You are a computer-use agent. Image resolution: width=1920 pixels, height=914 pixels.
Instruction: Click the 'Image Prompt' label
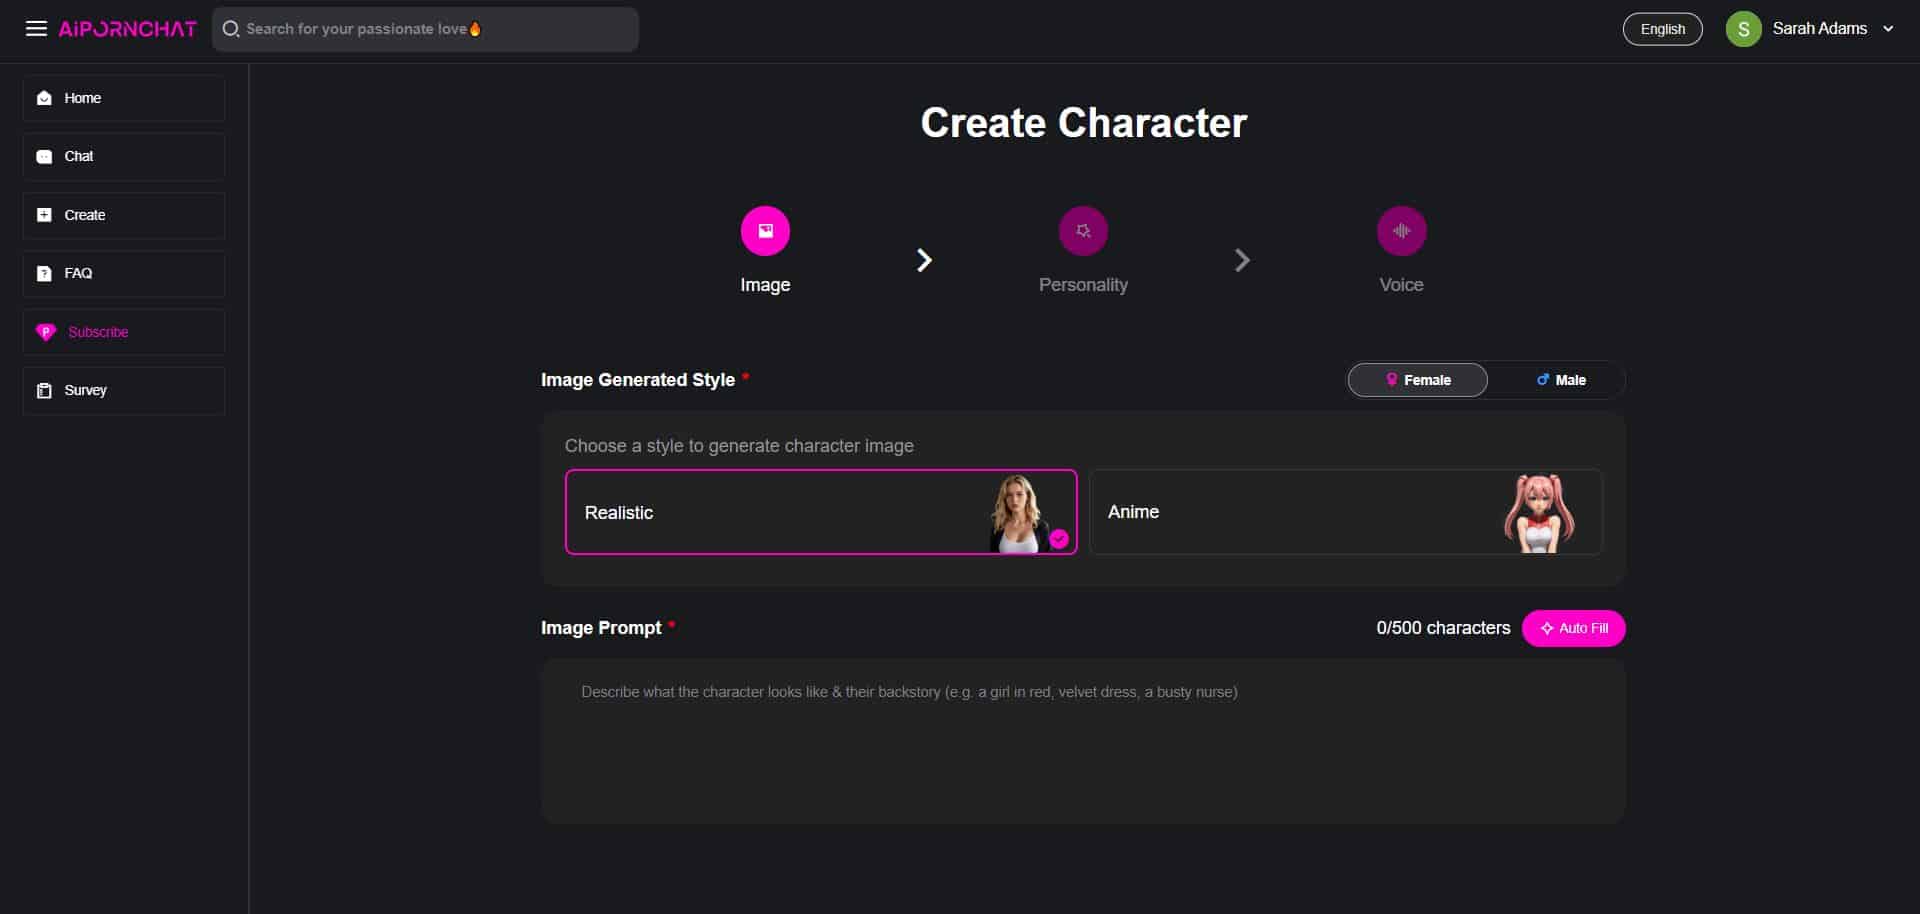601,628
